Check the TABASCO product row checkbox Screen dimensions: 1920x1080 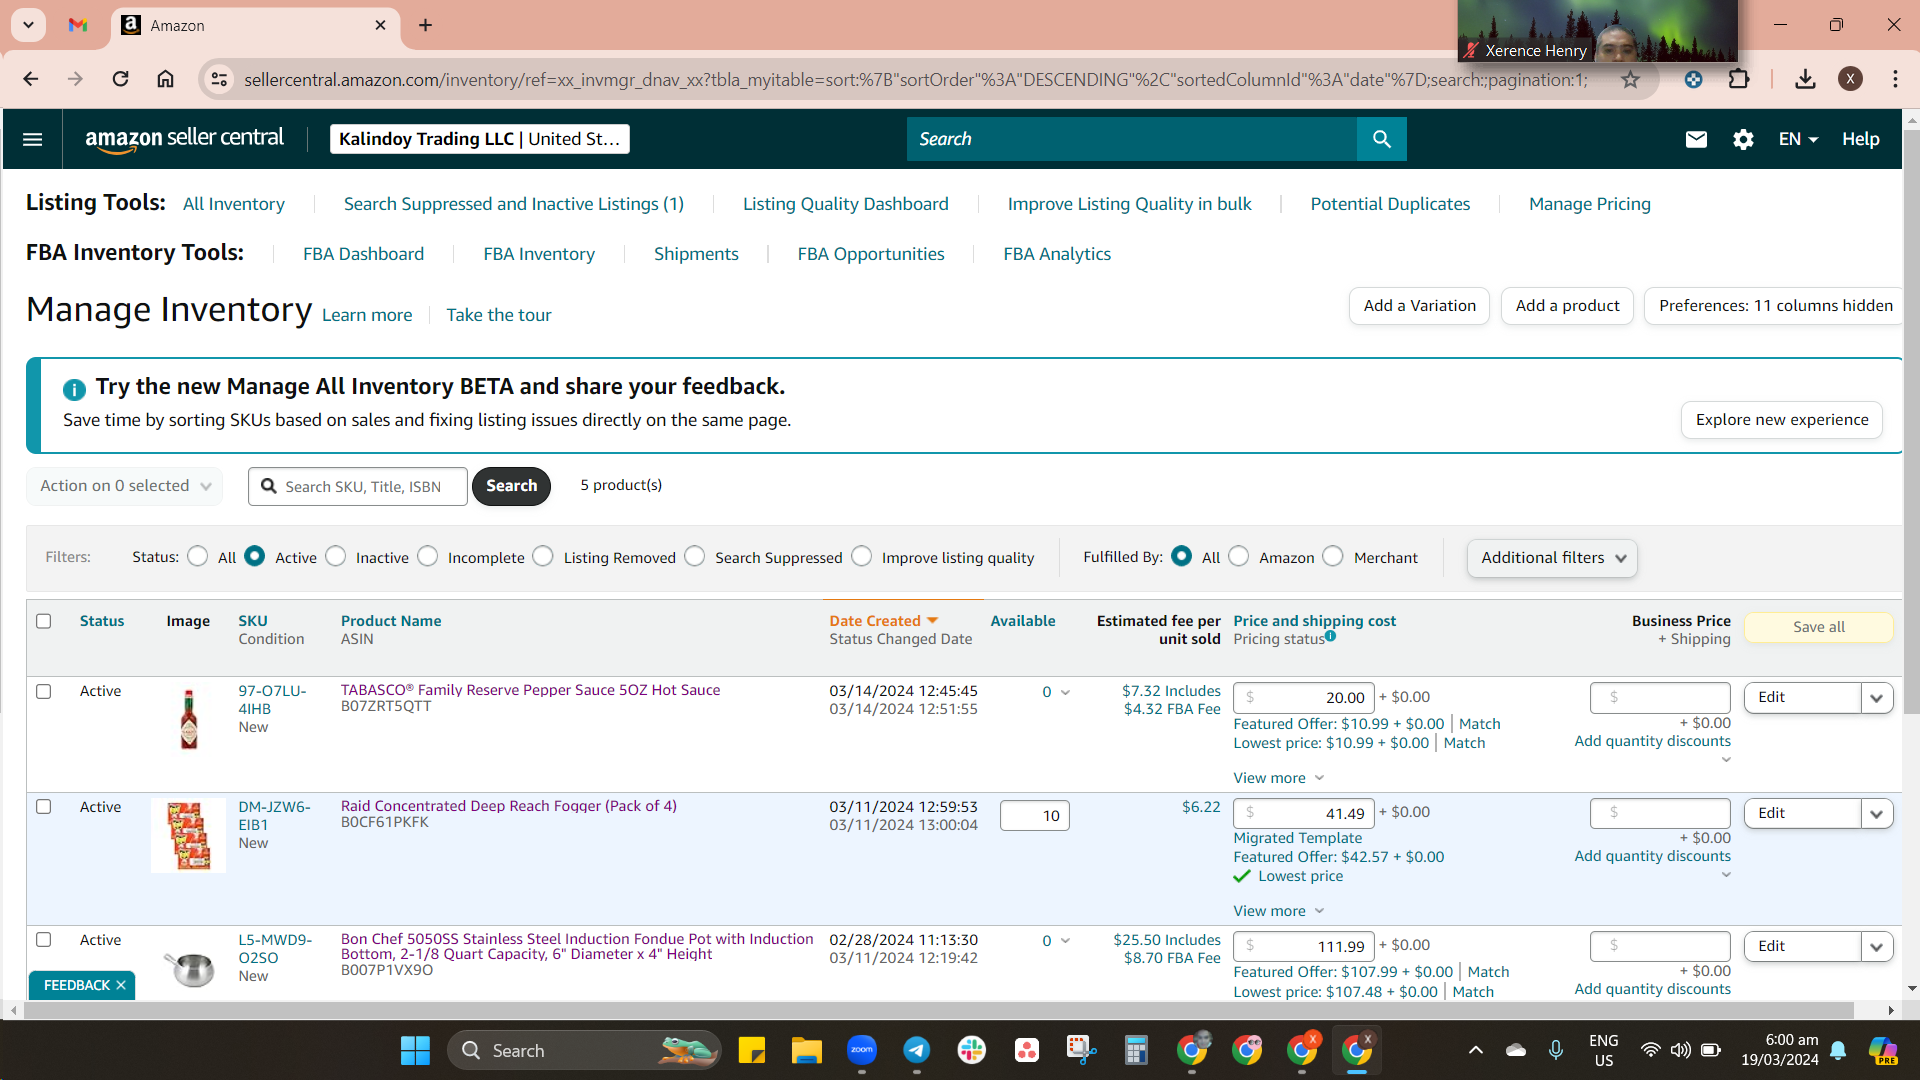(44, 691)
